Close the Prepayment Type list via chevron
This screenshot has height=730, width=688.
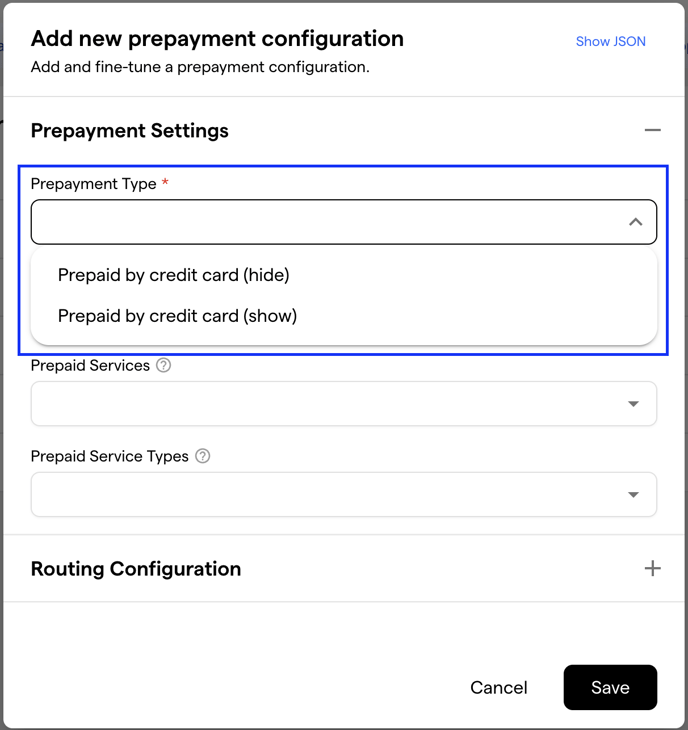tap(635, 222)
